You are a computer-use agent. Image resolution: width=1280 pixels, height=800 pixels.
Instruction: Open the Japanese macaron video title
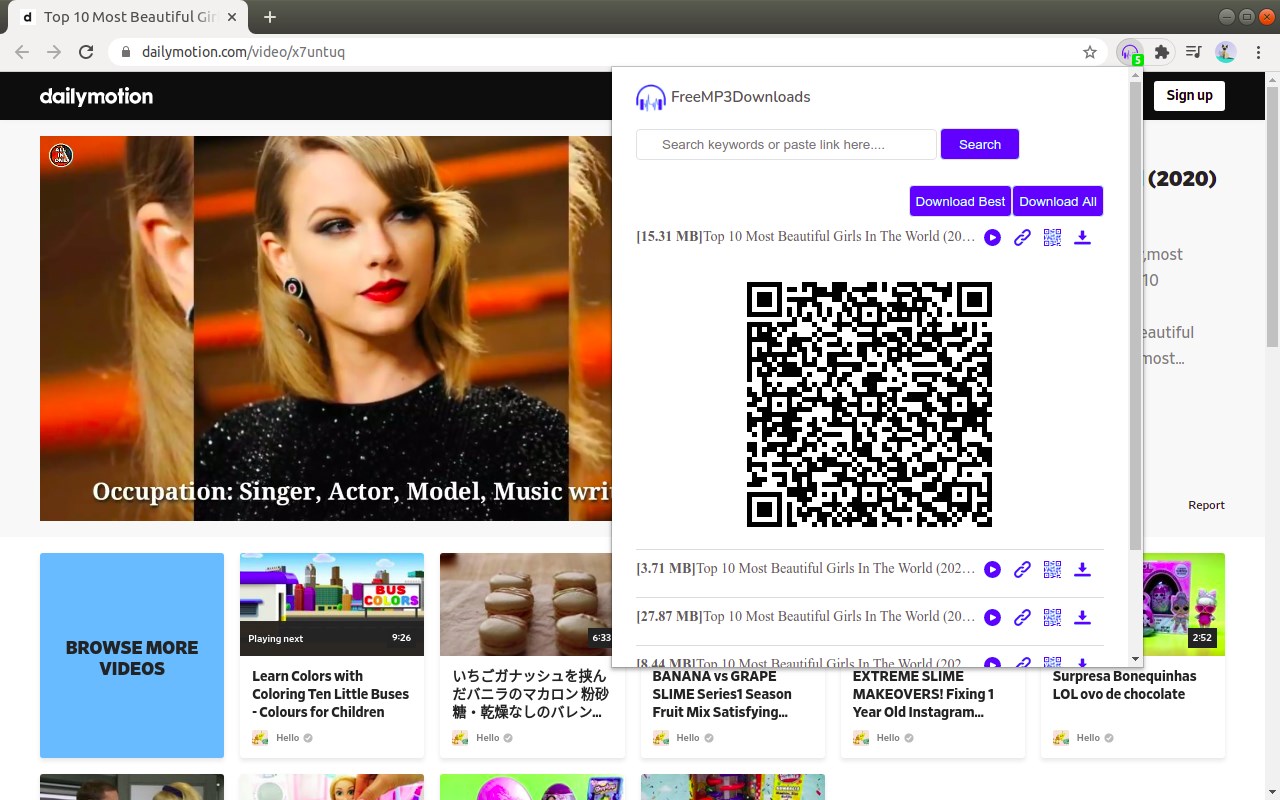coord(530,694)
